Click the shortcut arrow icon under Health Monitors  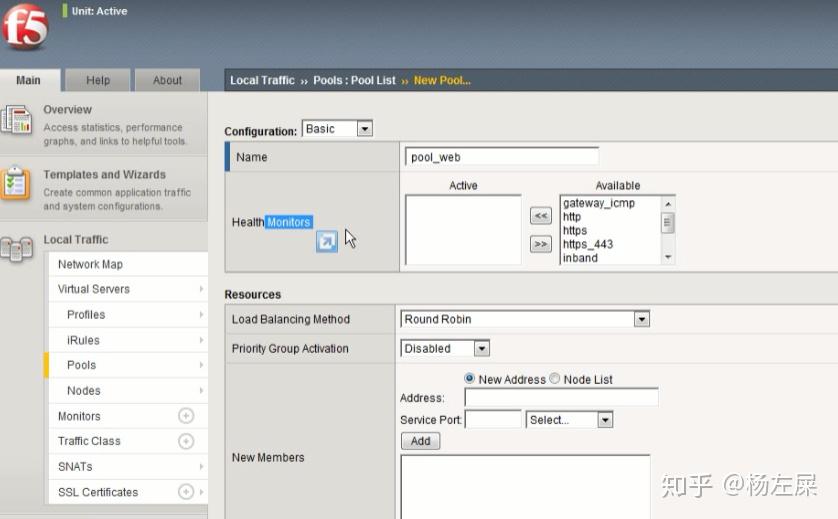pos(327,242)
